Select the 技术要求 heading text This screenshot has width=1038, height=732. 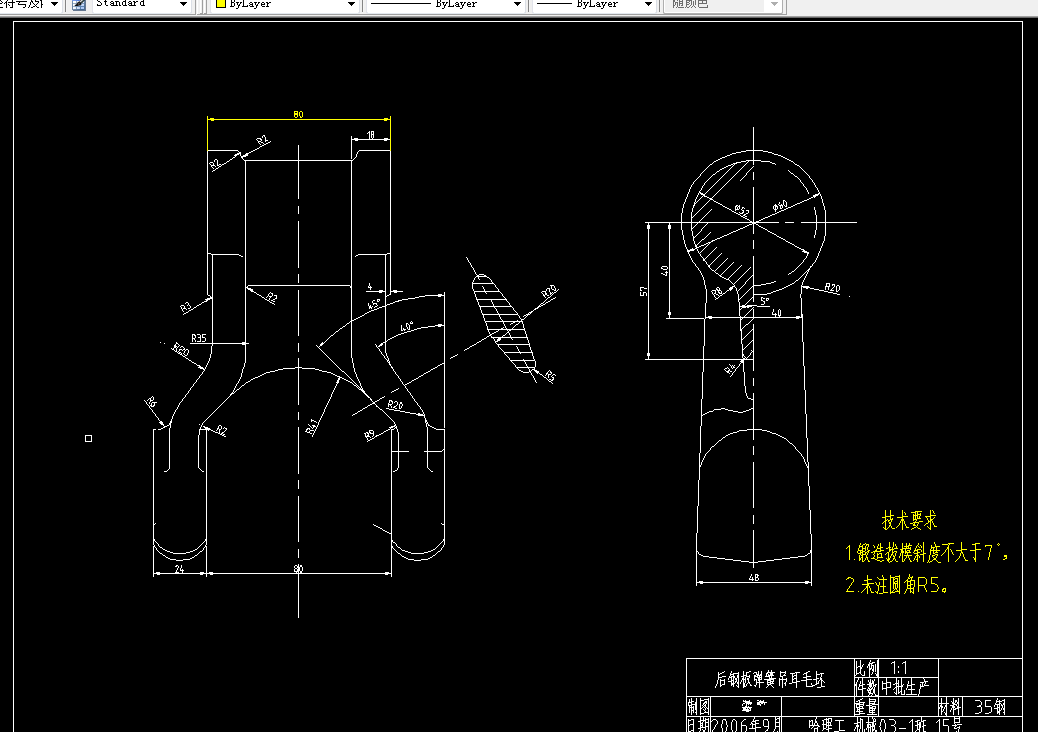[x=910, y=521]
